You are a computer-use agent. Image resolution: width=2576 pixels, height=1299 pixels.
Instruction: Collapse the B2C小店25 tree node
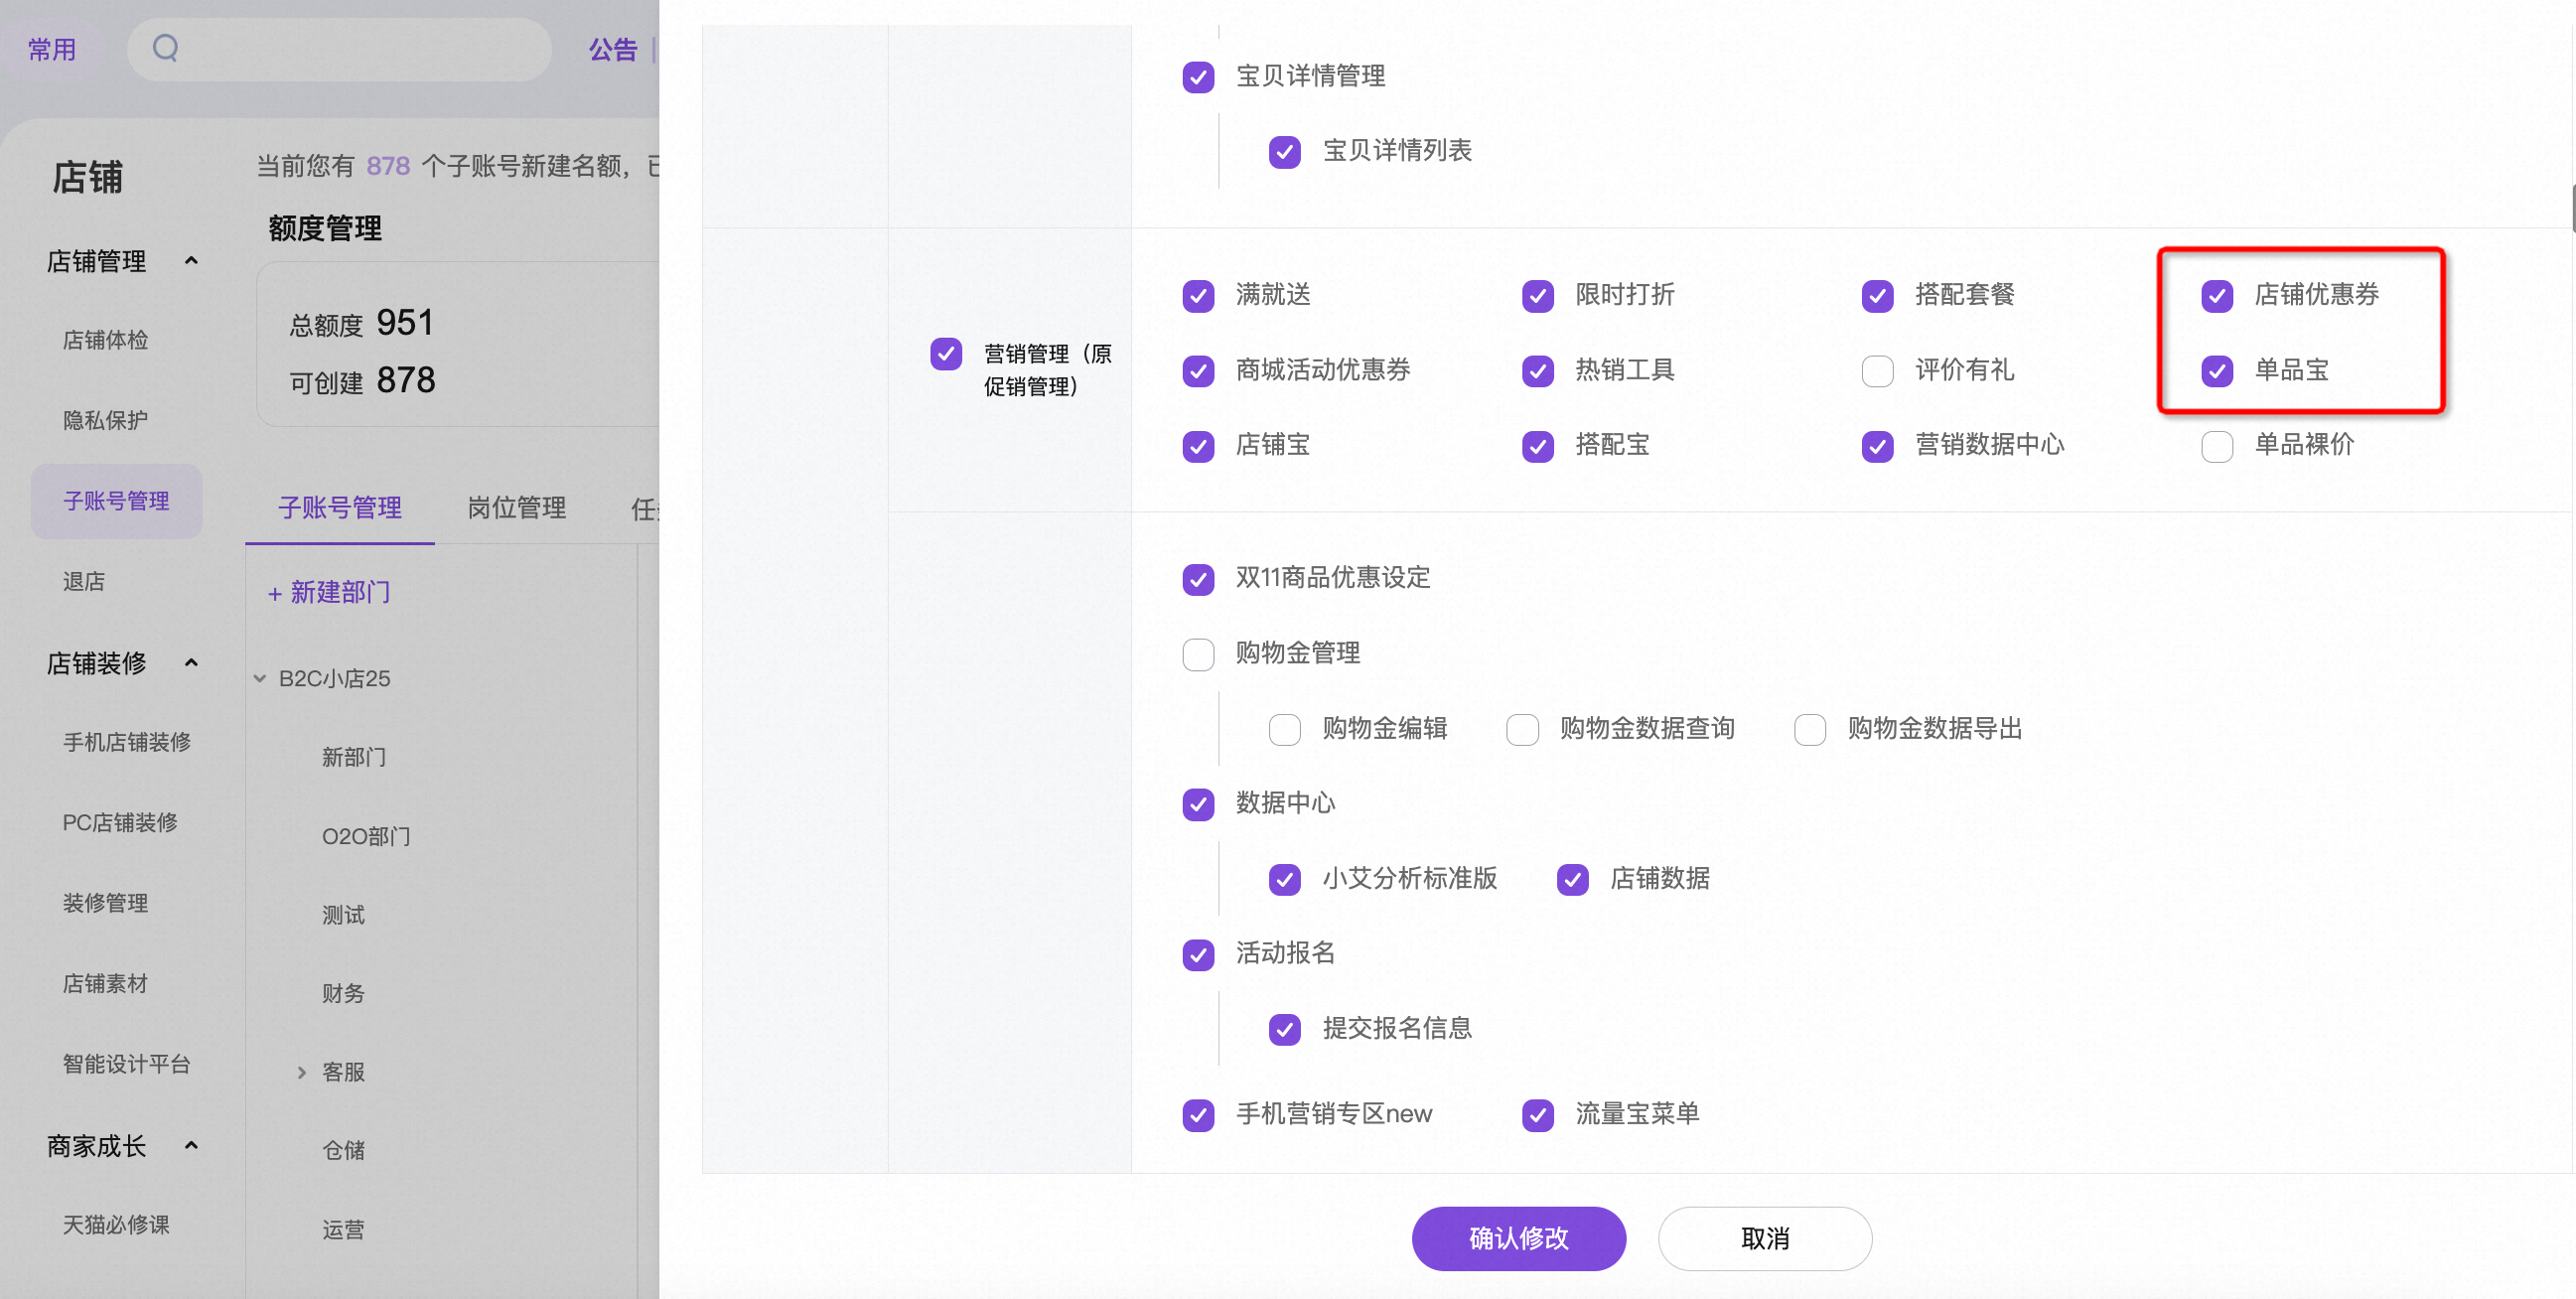(x=260, y=678)
